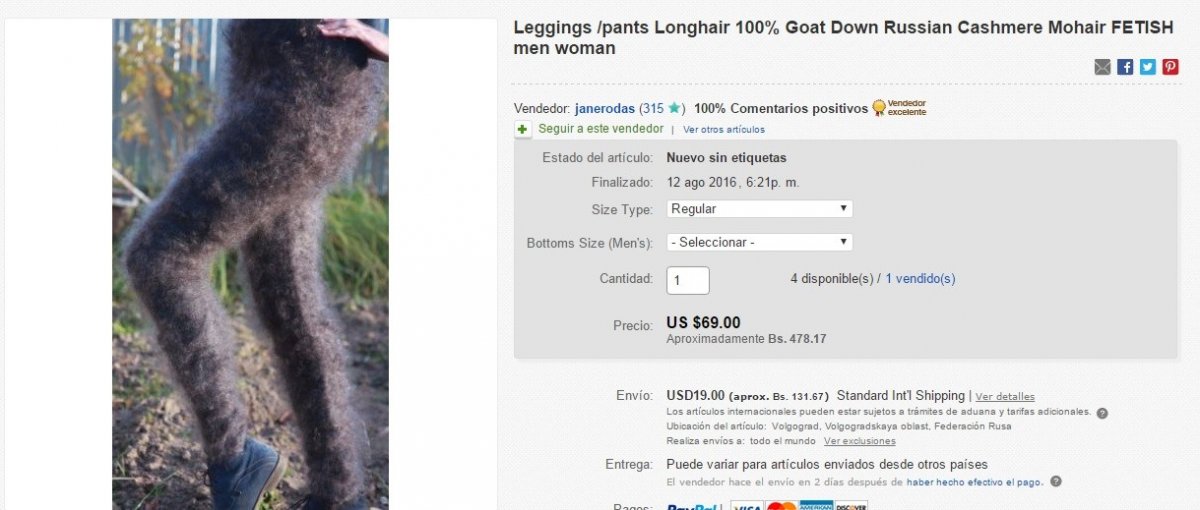
Task: Open the 1 vendido(s) link
Action: 920,279
